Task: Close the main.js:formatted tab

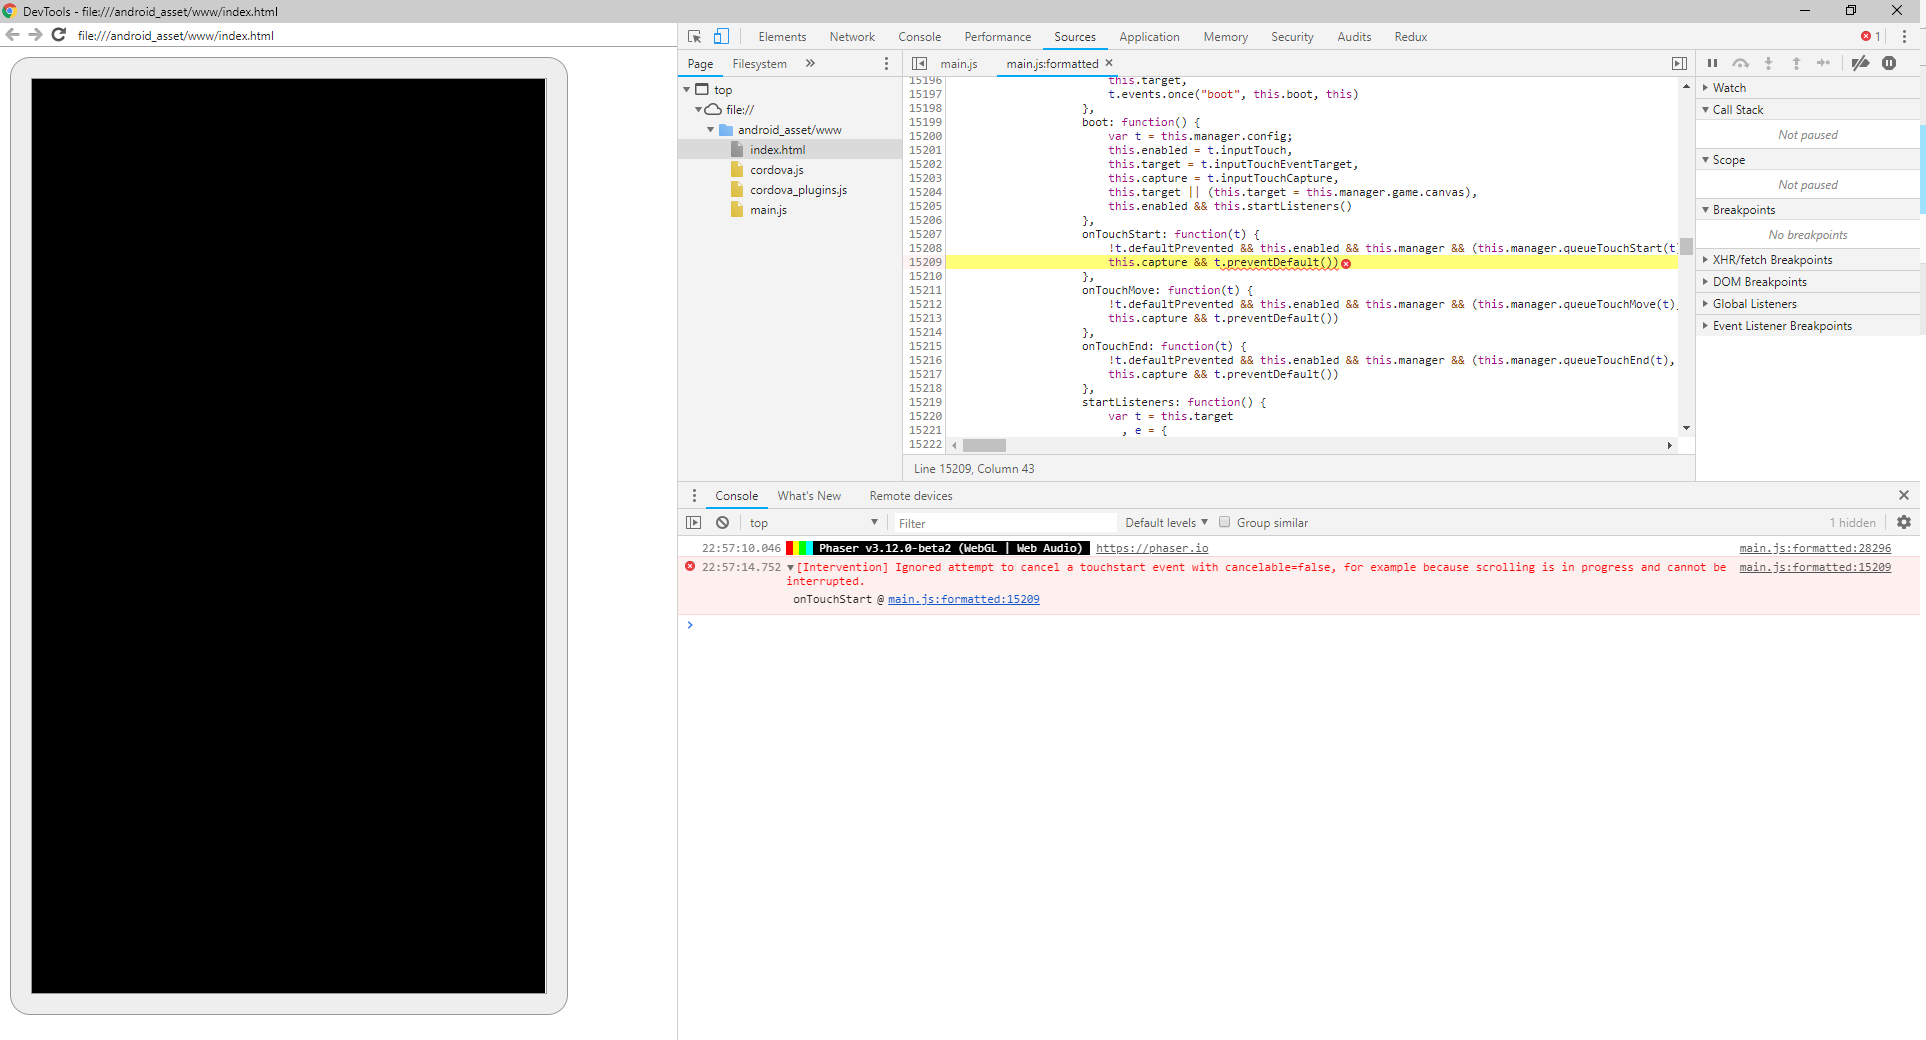Action: pyautogui.click(x=1109, y=63)
